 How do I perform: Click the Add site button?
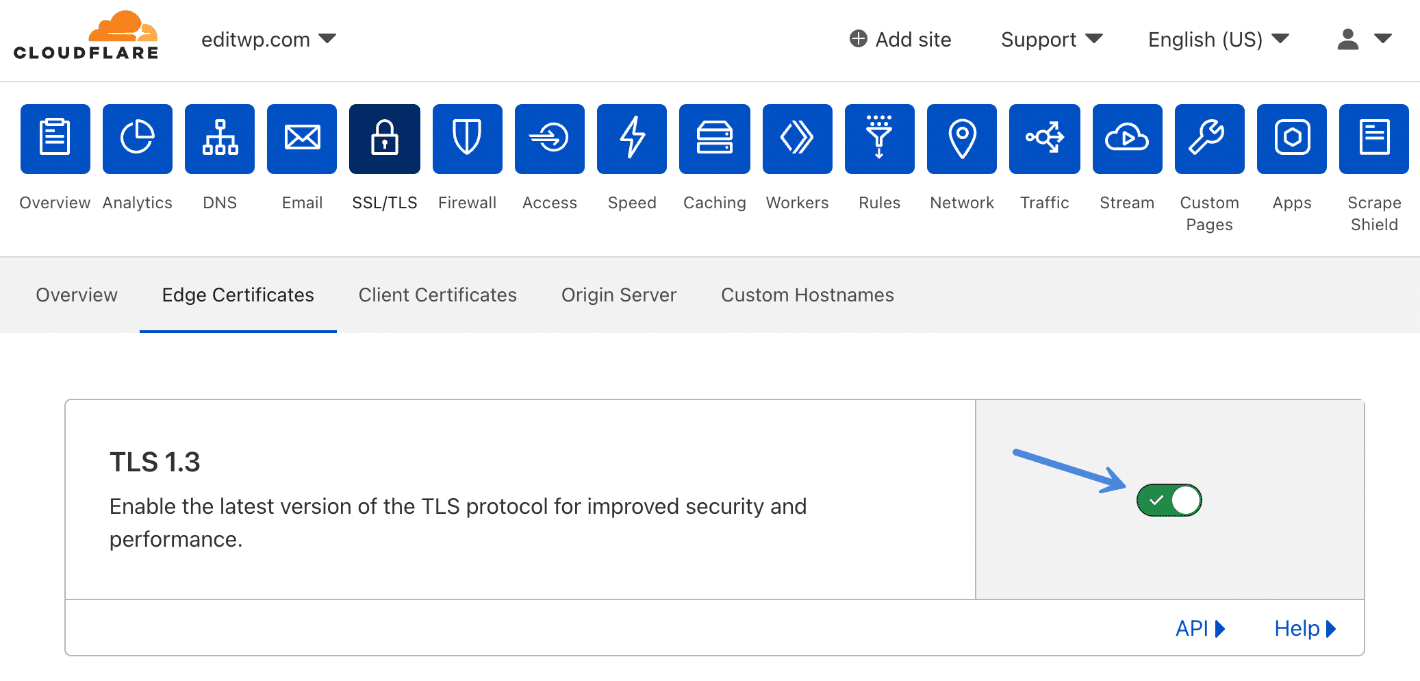(899, 39)
